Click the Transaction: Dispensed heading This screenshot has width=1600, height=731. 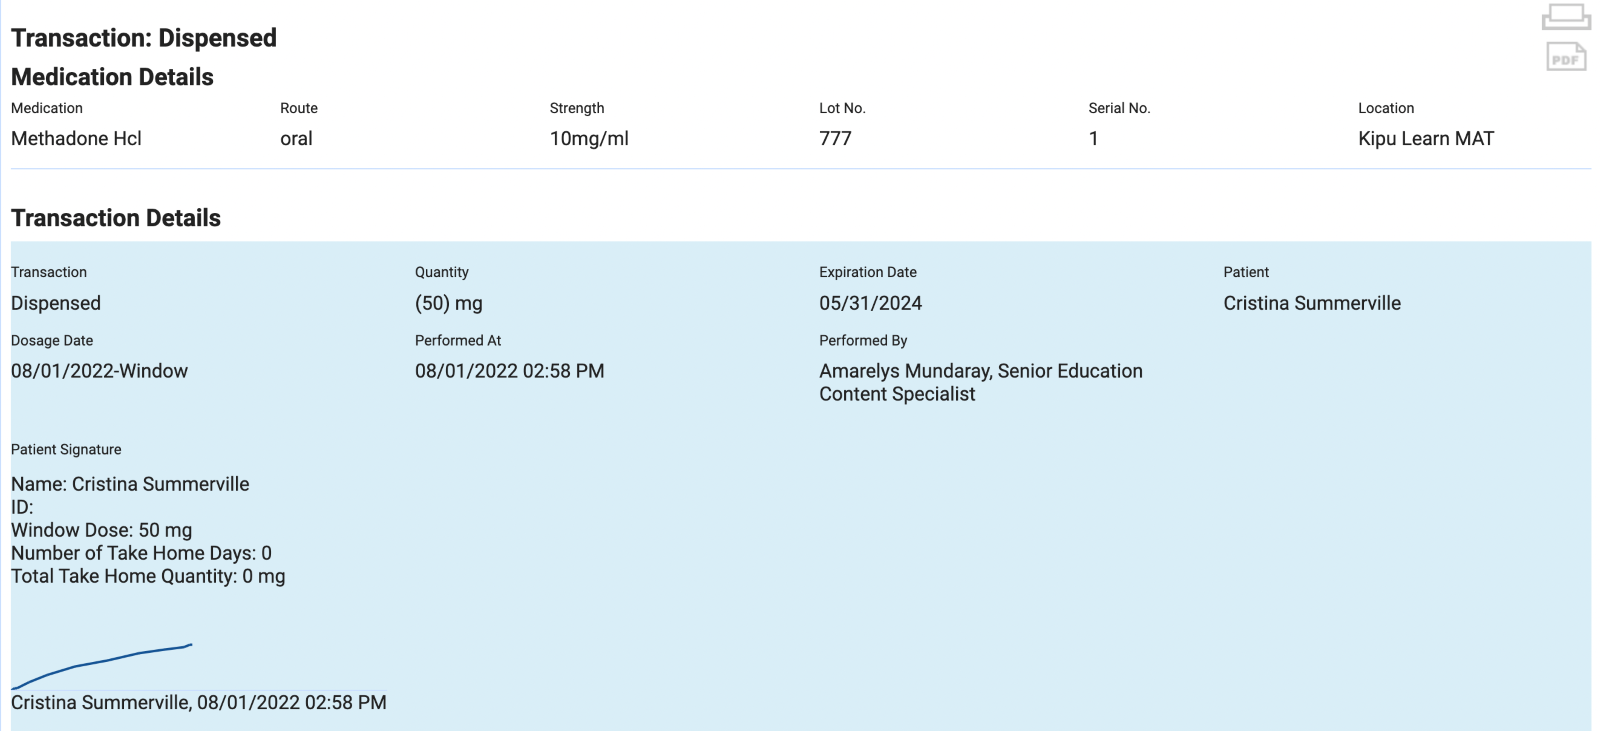coord(143,38)
